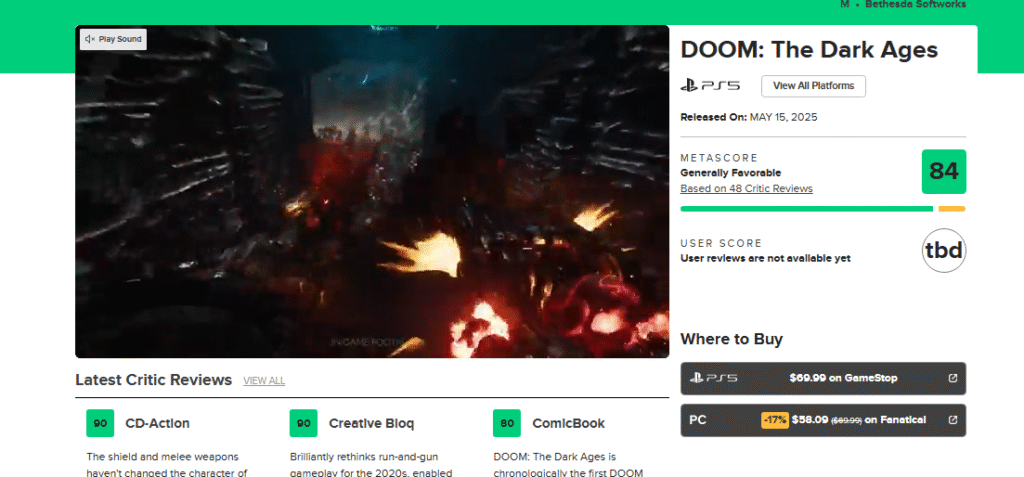Click the CD-Action review excerpt text
Screen dimensions: 1024x477
pos(167,465)
